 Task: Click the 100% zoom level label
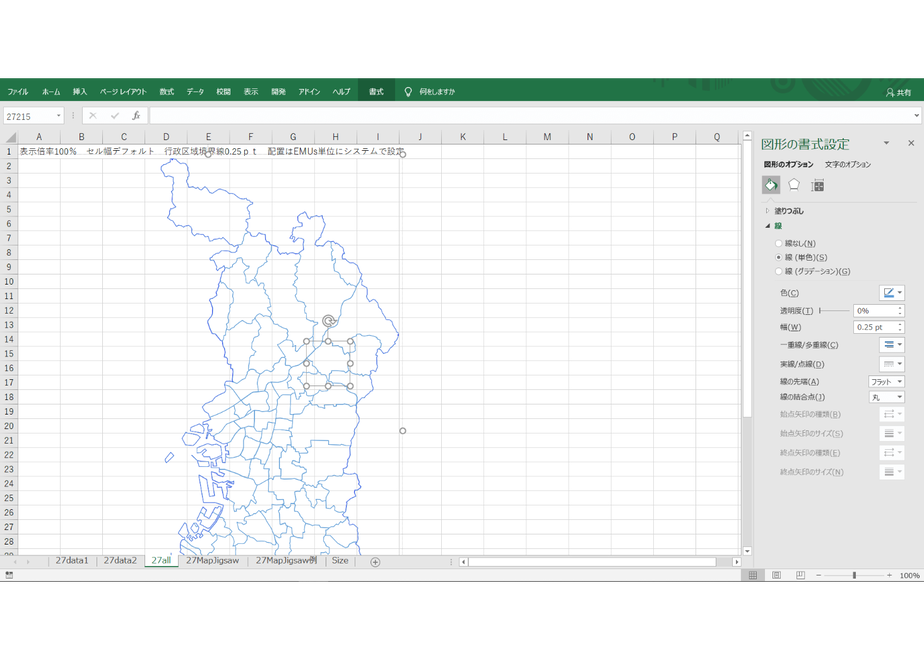click(909, 575)
